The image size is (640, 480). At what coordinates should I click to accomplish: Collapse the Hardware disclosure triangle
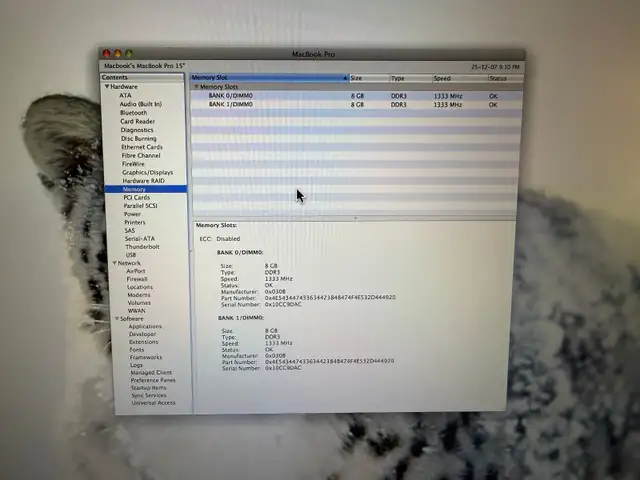[107, 87]
